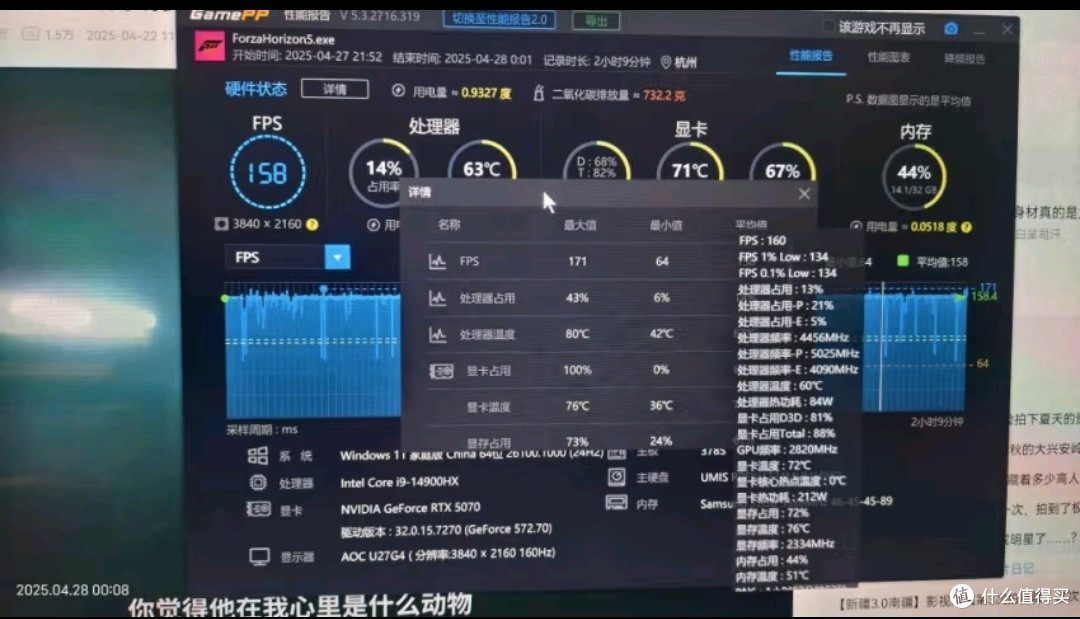Click the memory module icon beside 内存 Samsung
This screenshot has height=619, width=1080.
(x=616, y=503)
